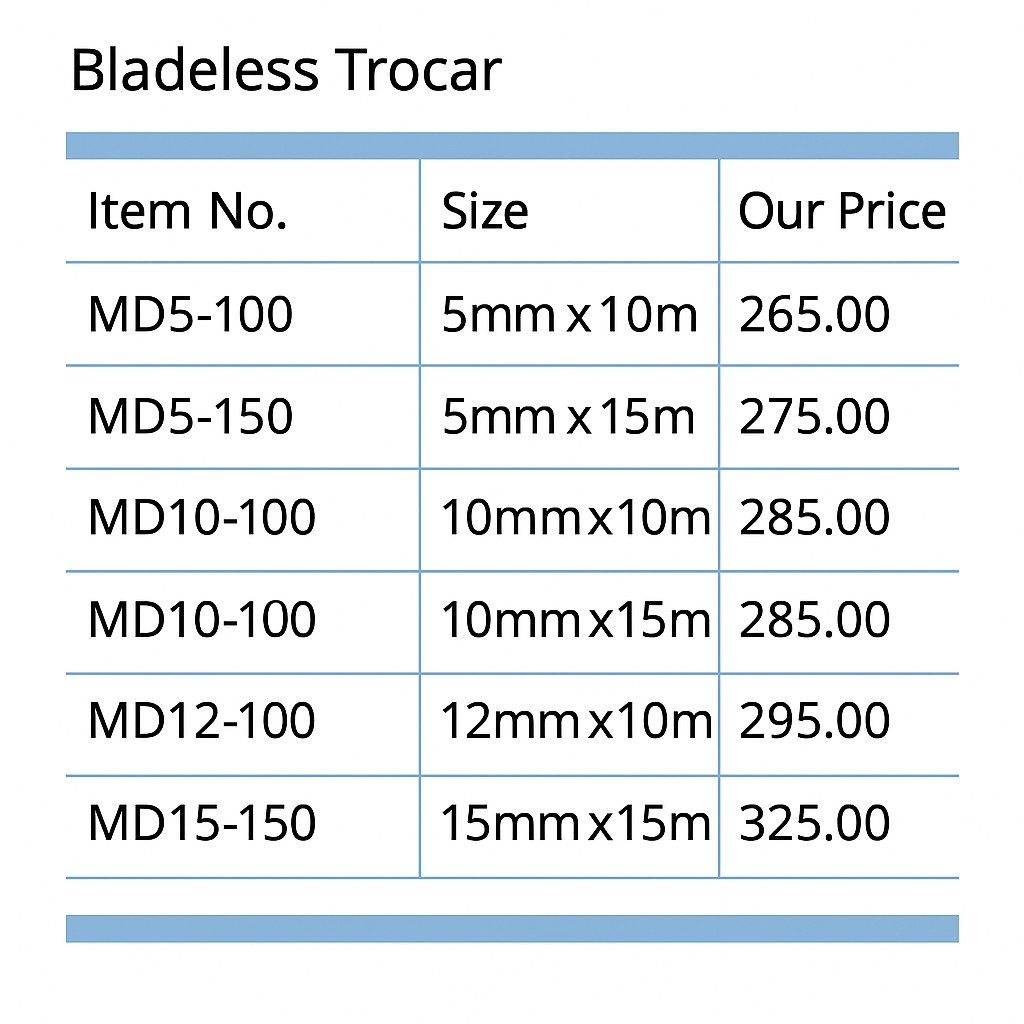Select the 295.00 price cell
Screen dimensions: 1024x1024
[814, 722]
